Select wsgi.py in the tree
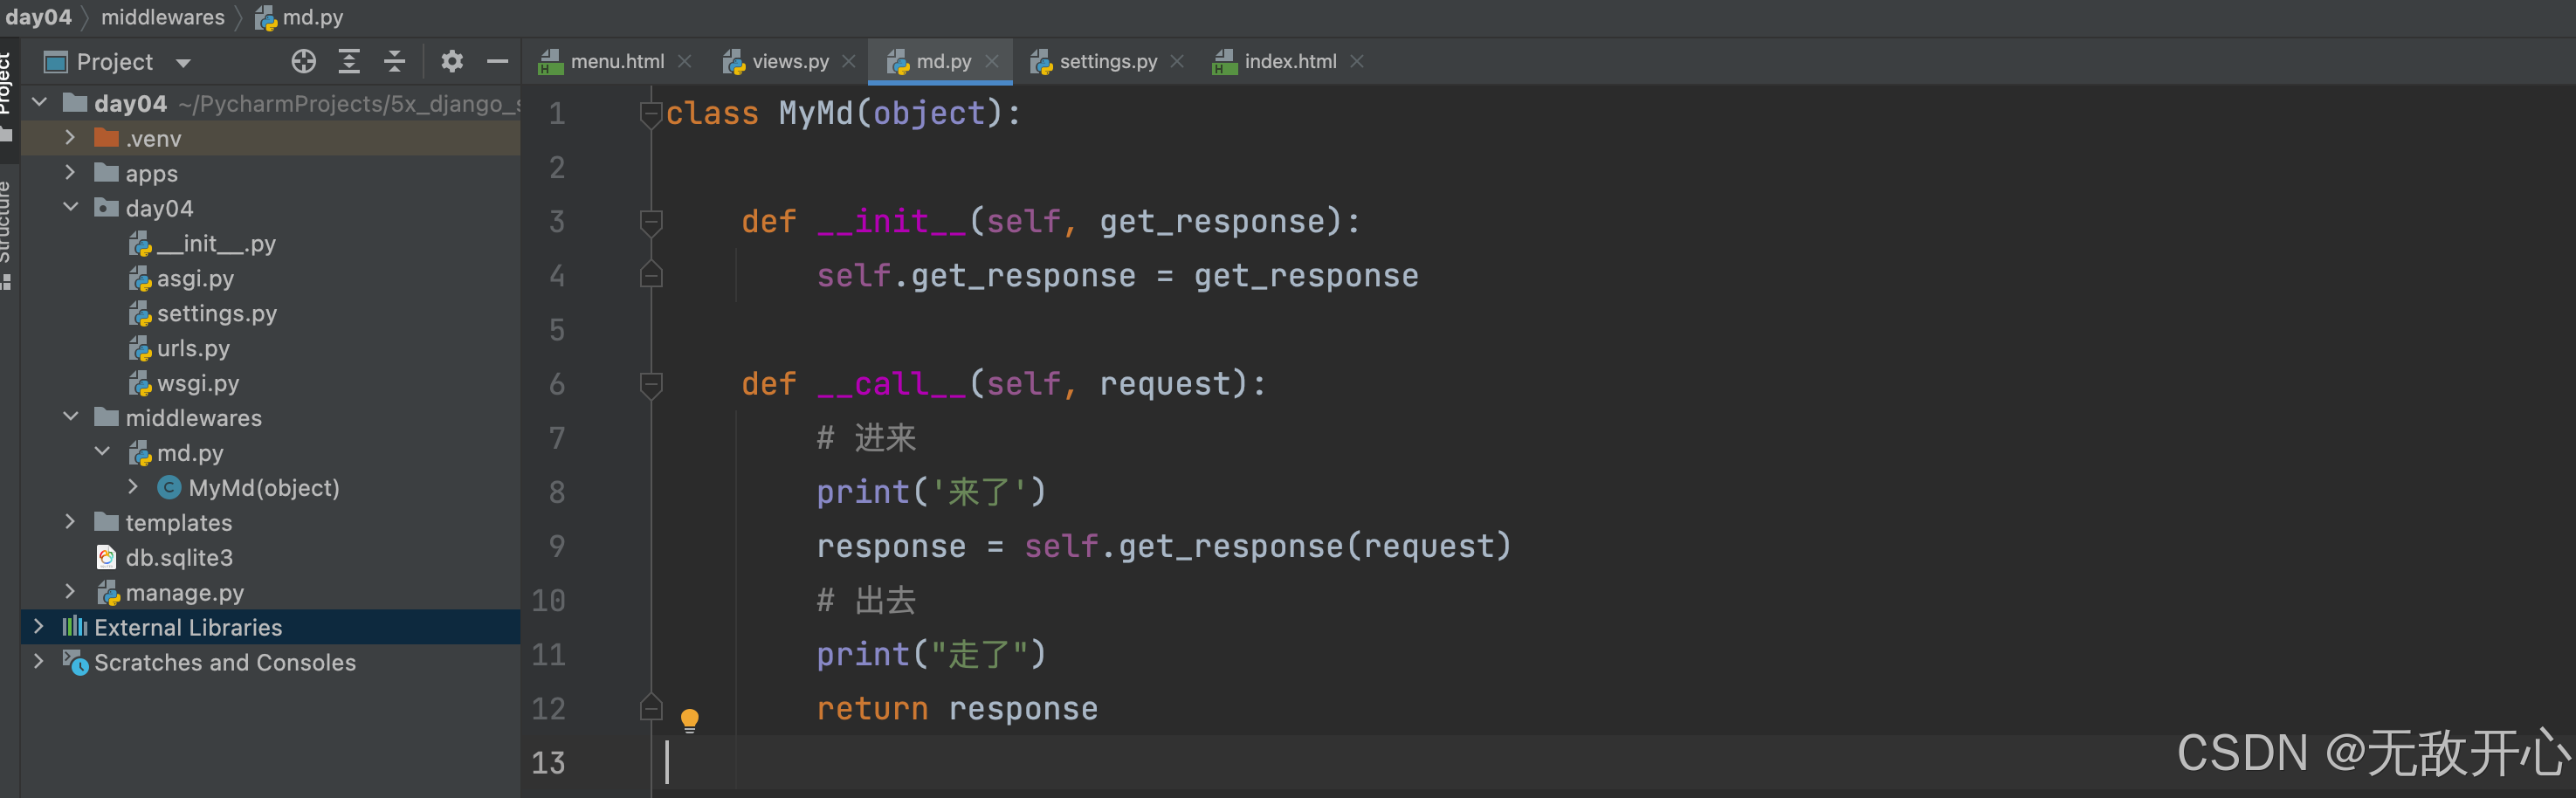The width and height of the screenshot is (2576, 798). 184,383
